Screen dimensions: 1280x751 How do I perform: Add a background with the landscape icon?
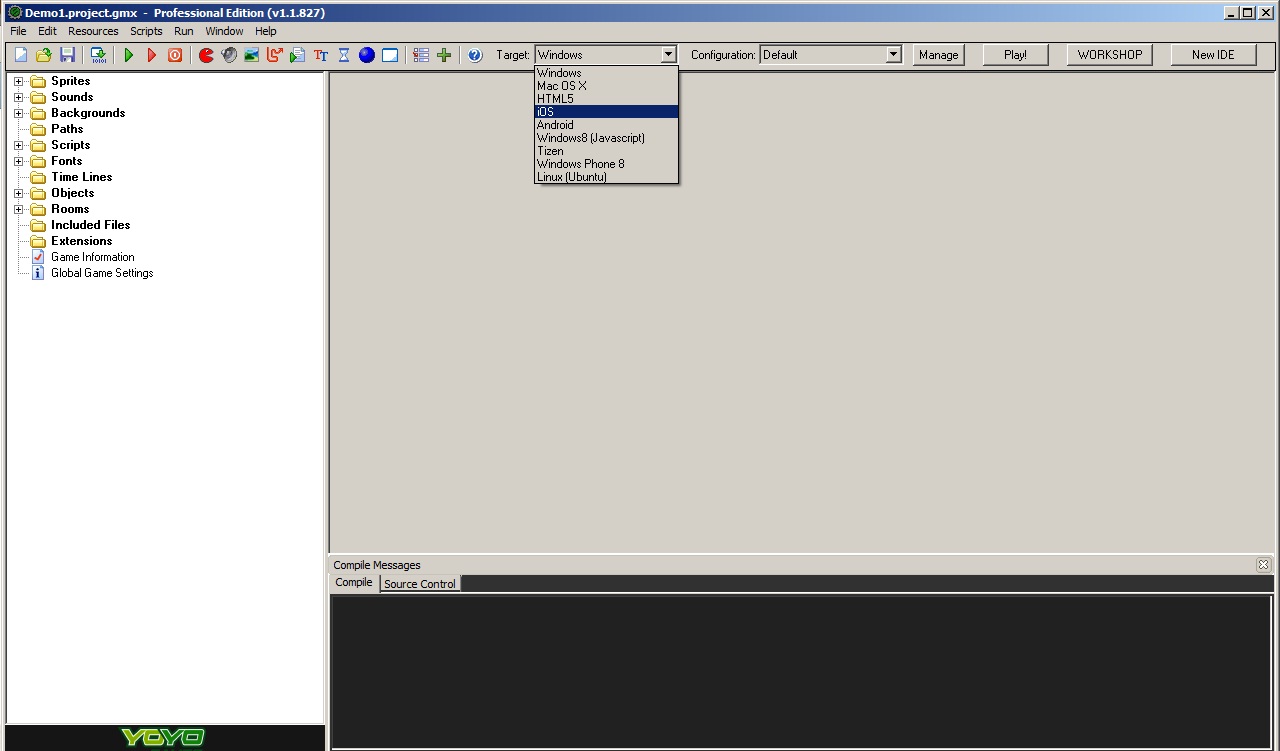coord(252,55)
